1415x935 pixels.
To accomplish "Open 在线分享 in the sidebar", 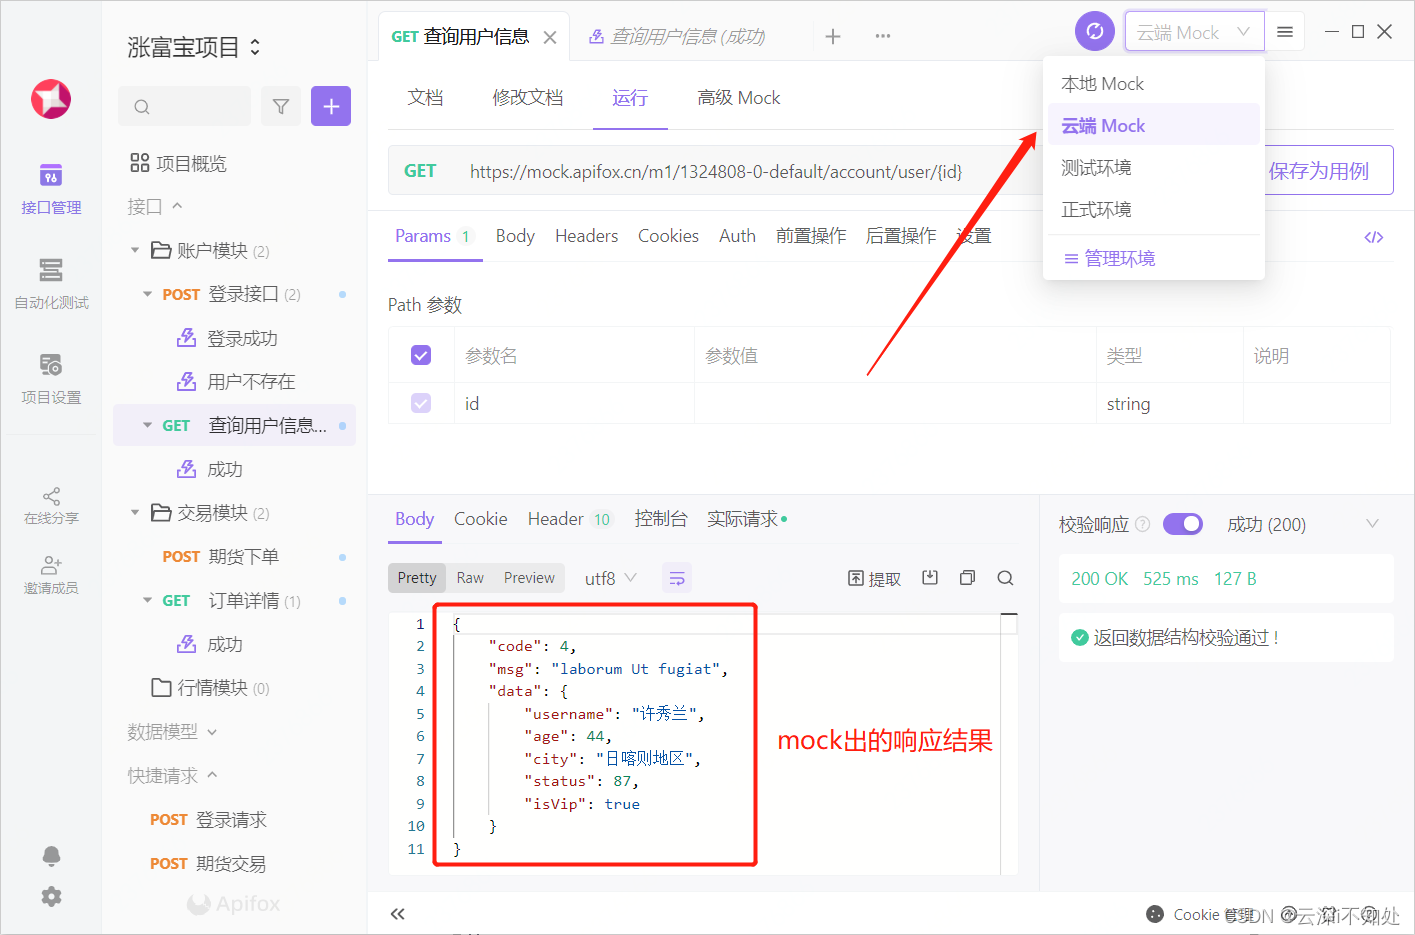I will [51, 506].
